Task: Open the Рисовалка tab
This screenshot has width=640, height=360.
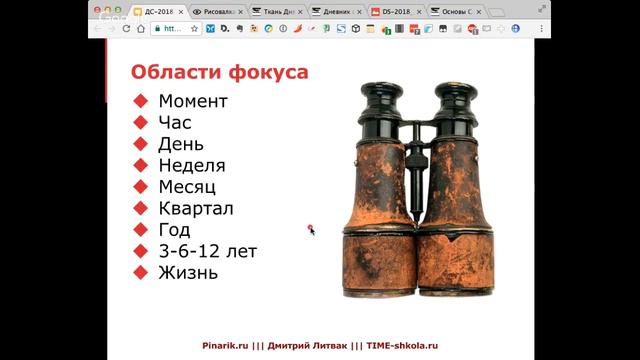Action: click(218, 12)
